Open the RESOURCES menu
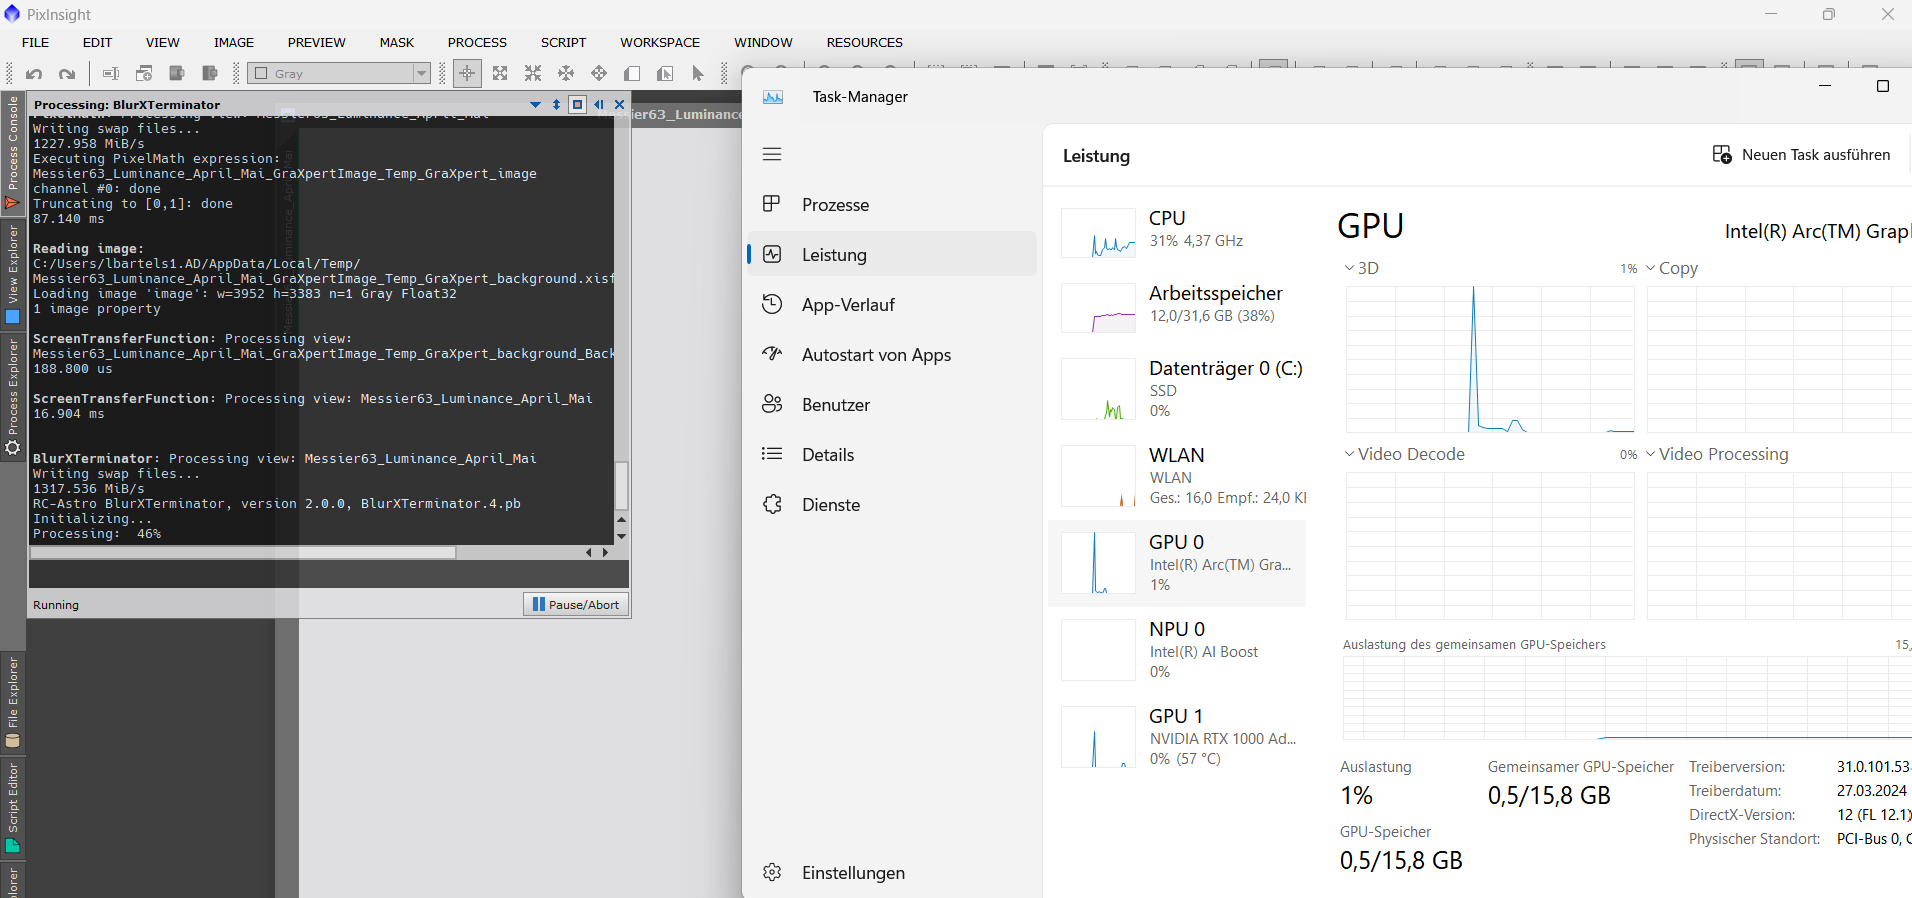The width and height of the screenshot is (1912, 898). tap(865, 42)
